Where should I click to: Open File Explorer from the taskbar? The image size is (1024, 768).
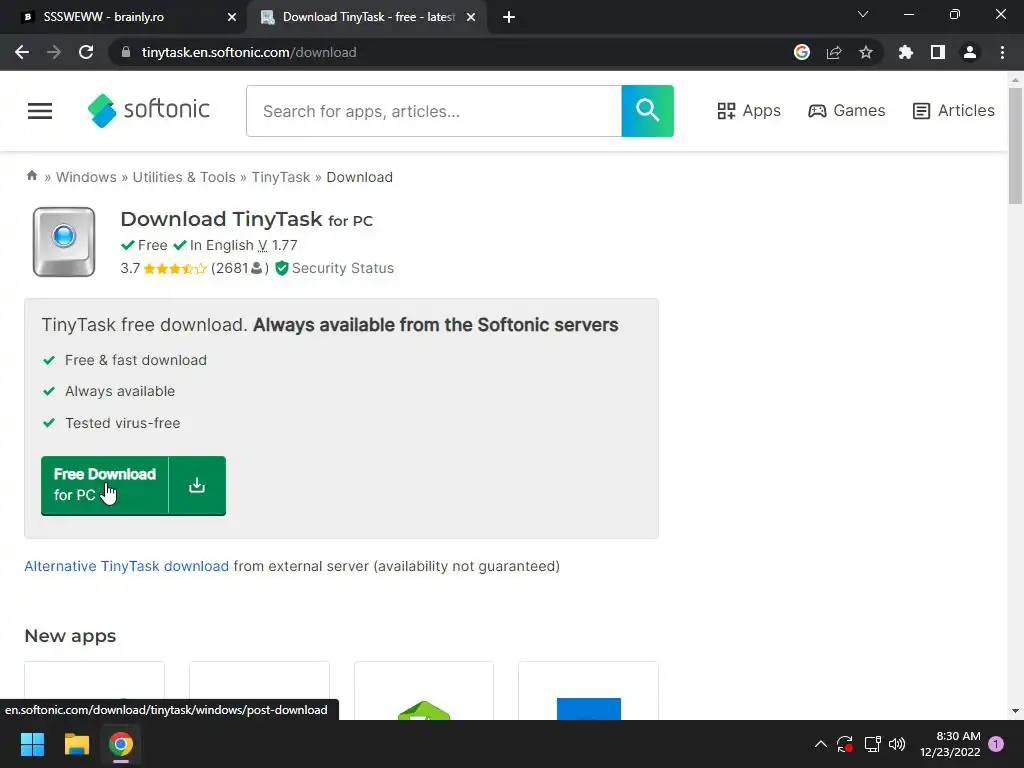tap(76, 744)
